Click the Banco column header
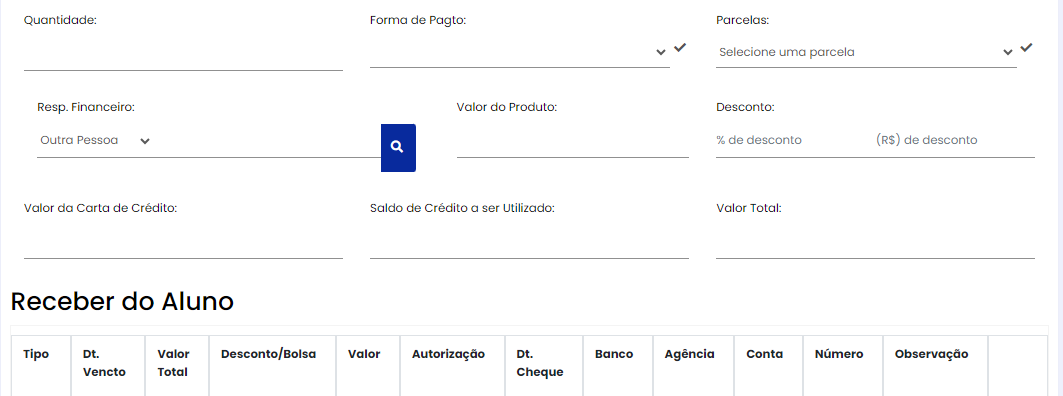 (614, 354)
